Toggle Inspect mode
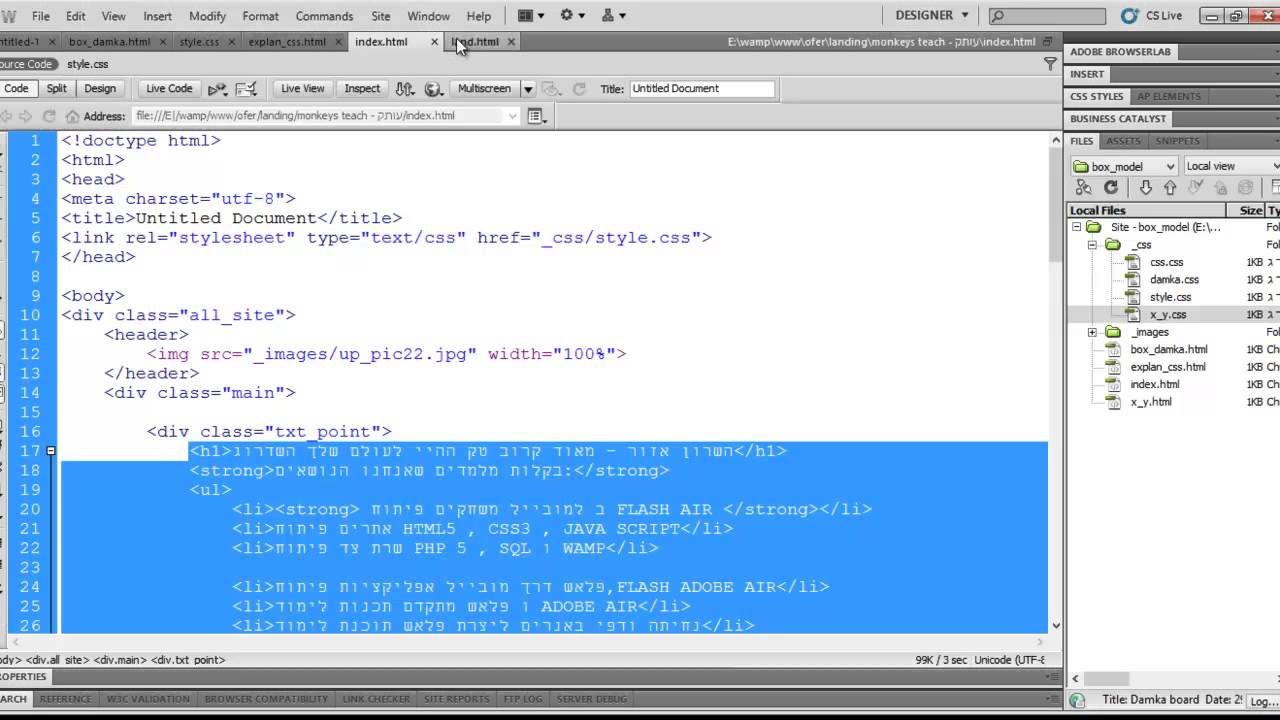Screen dimensions: 1280x720 coord(362,89)
